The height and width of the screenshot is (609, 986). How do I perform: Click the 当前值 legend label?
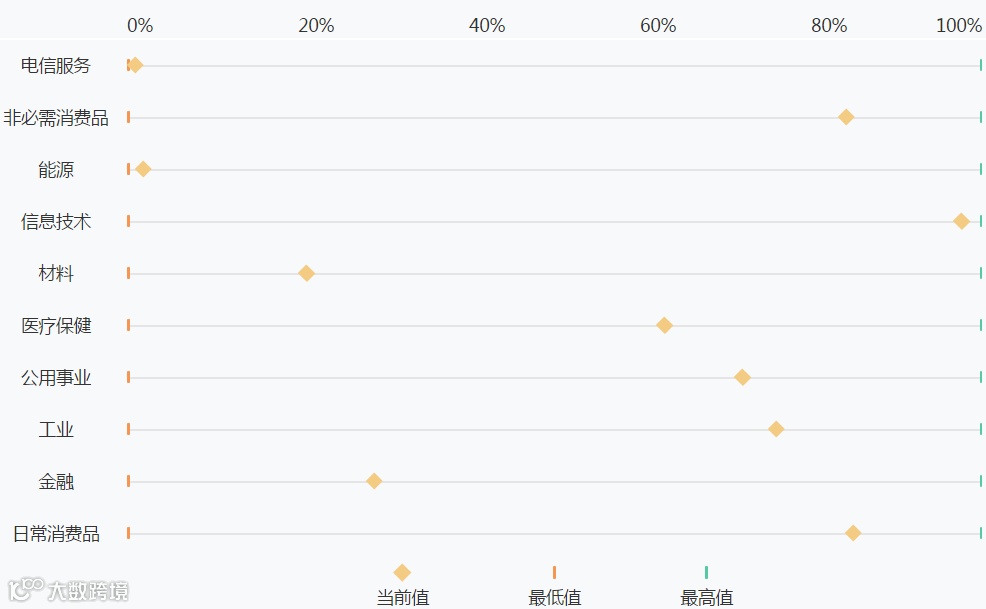pyautogui.click(x=402, y=597)
